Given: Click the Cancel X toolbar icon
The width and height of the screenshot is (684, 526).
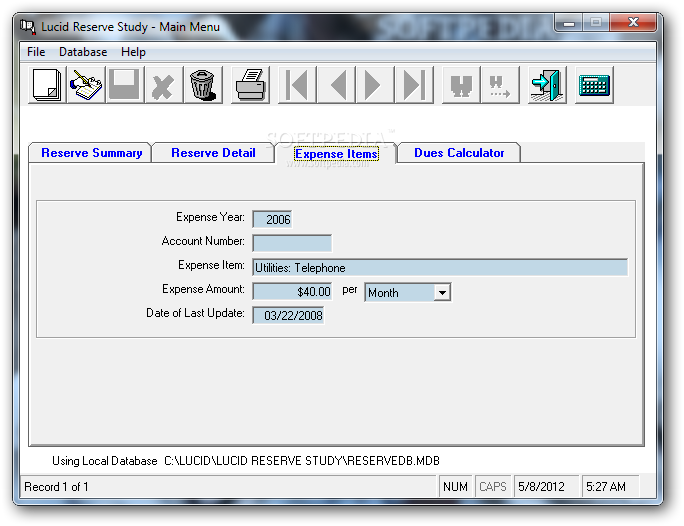Looking at the screenshot, I should coord(164,85).
